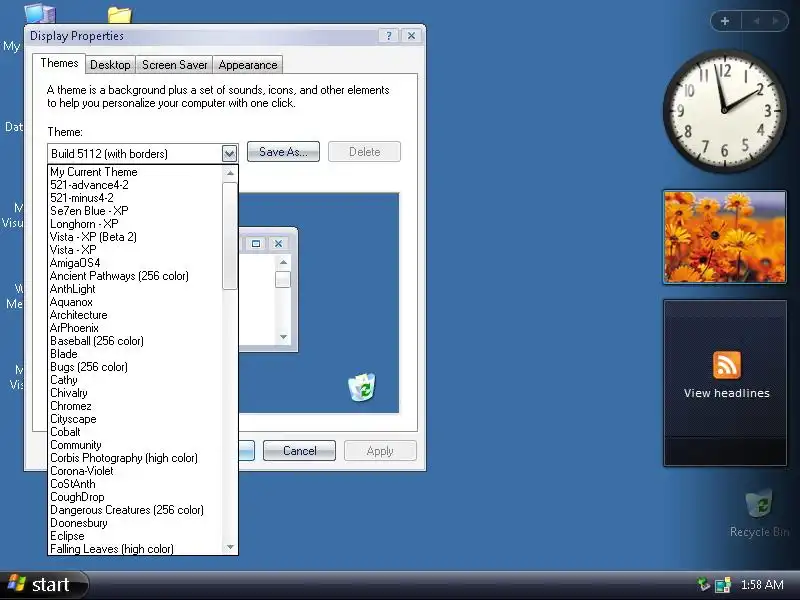Click the help question mark button
The width and height of the screenshot is (800, 600).
click(x=388, y=36)
